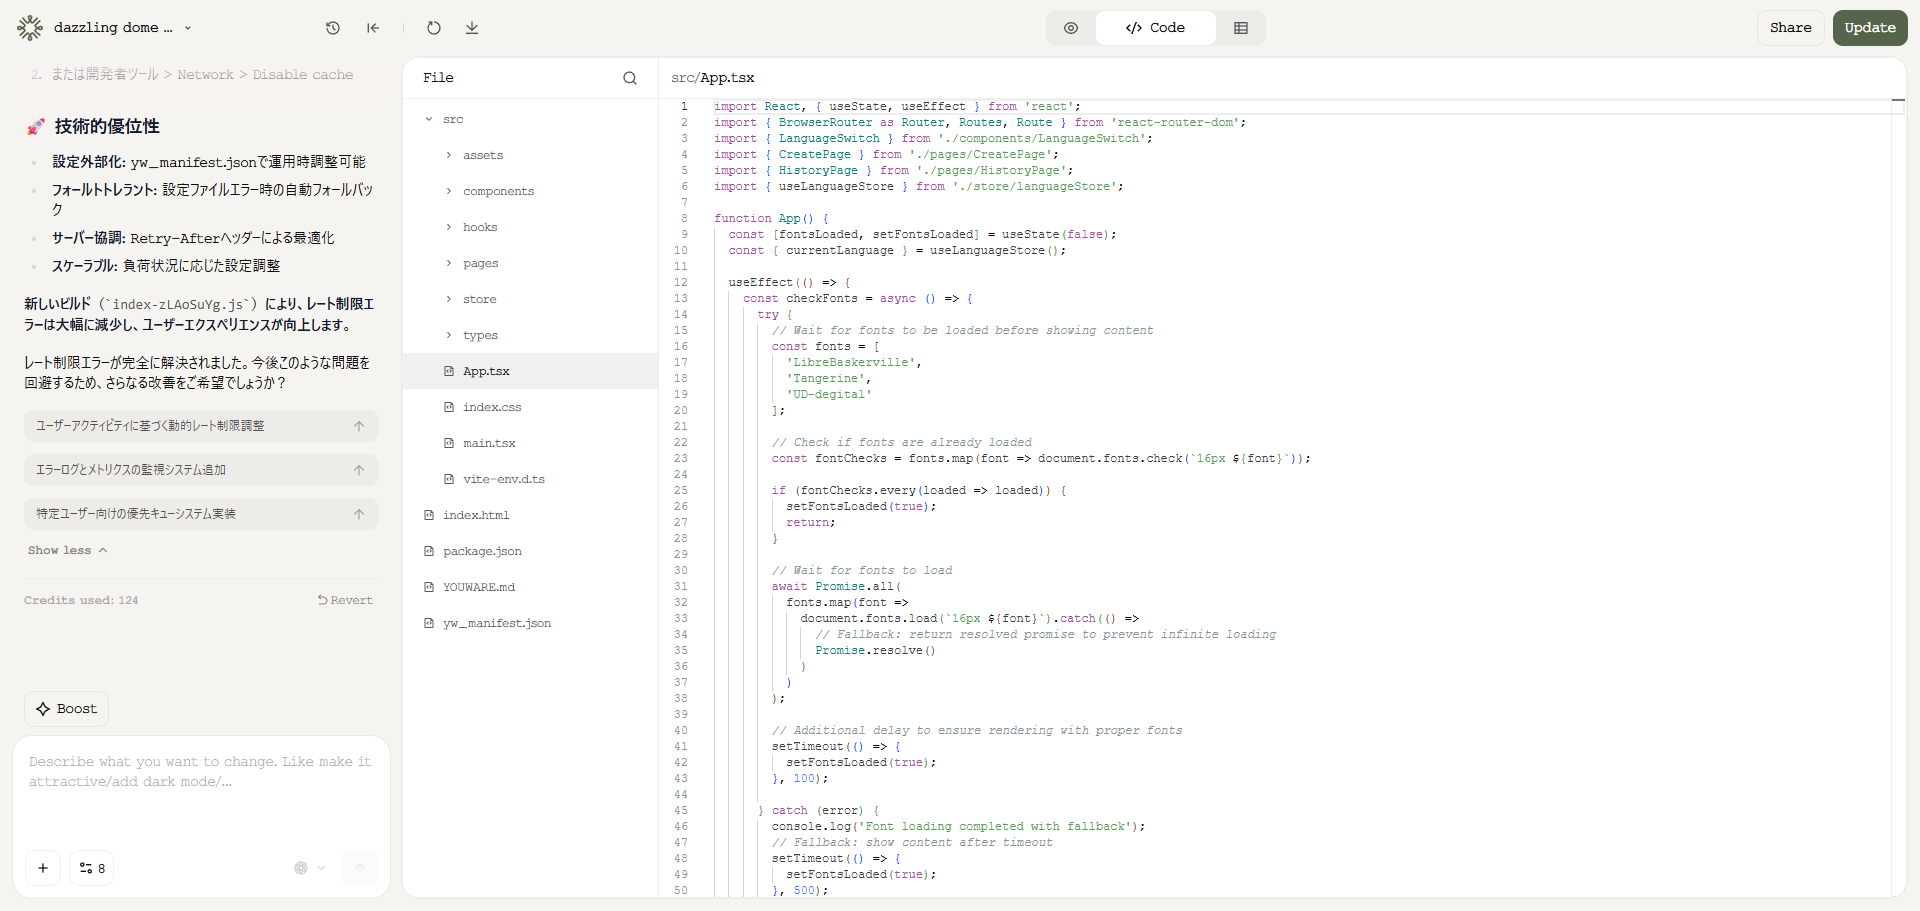This screenshot has width=1920, height=911.
Task: Click the send arrow button
Action: (x=360, y=868)
